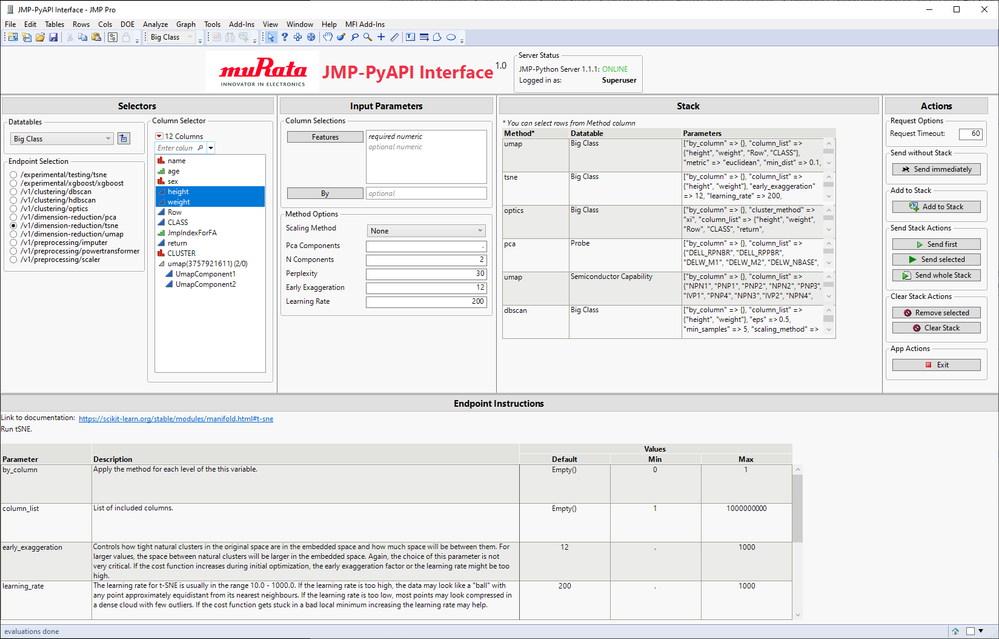Open the toolbar Big Class table dropdown

[x=171, y=38]
